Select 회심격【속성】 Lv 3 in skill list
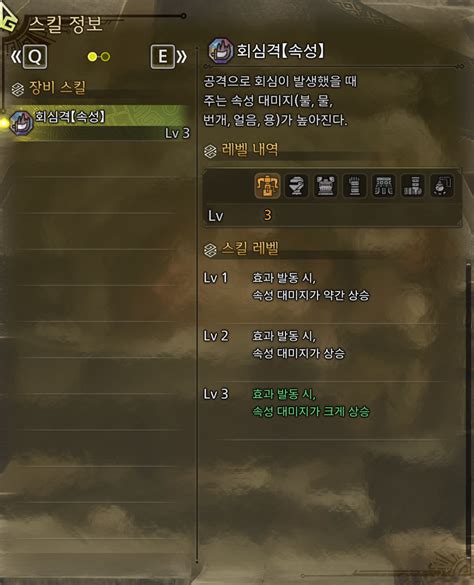 coord(99,123)
